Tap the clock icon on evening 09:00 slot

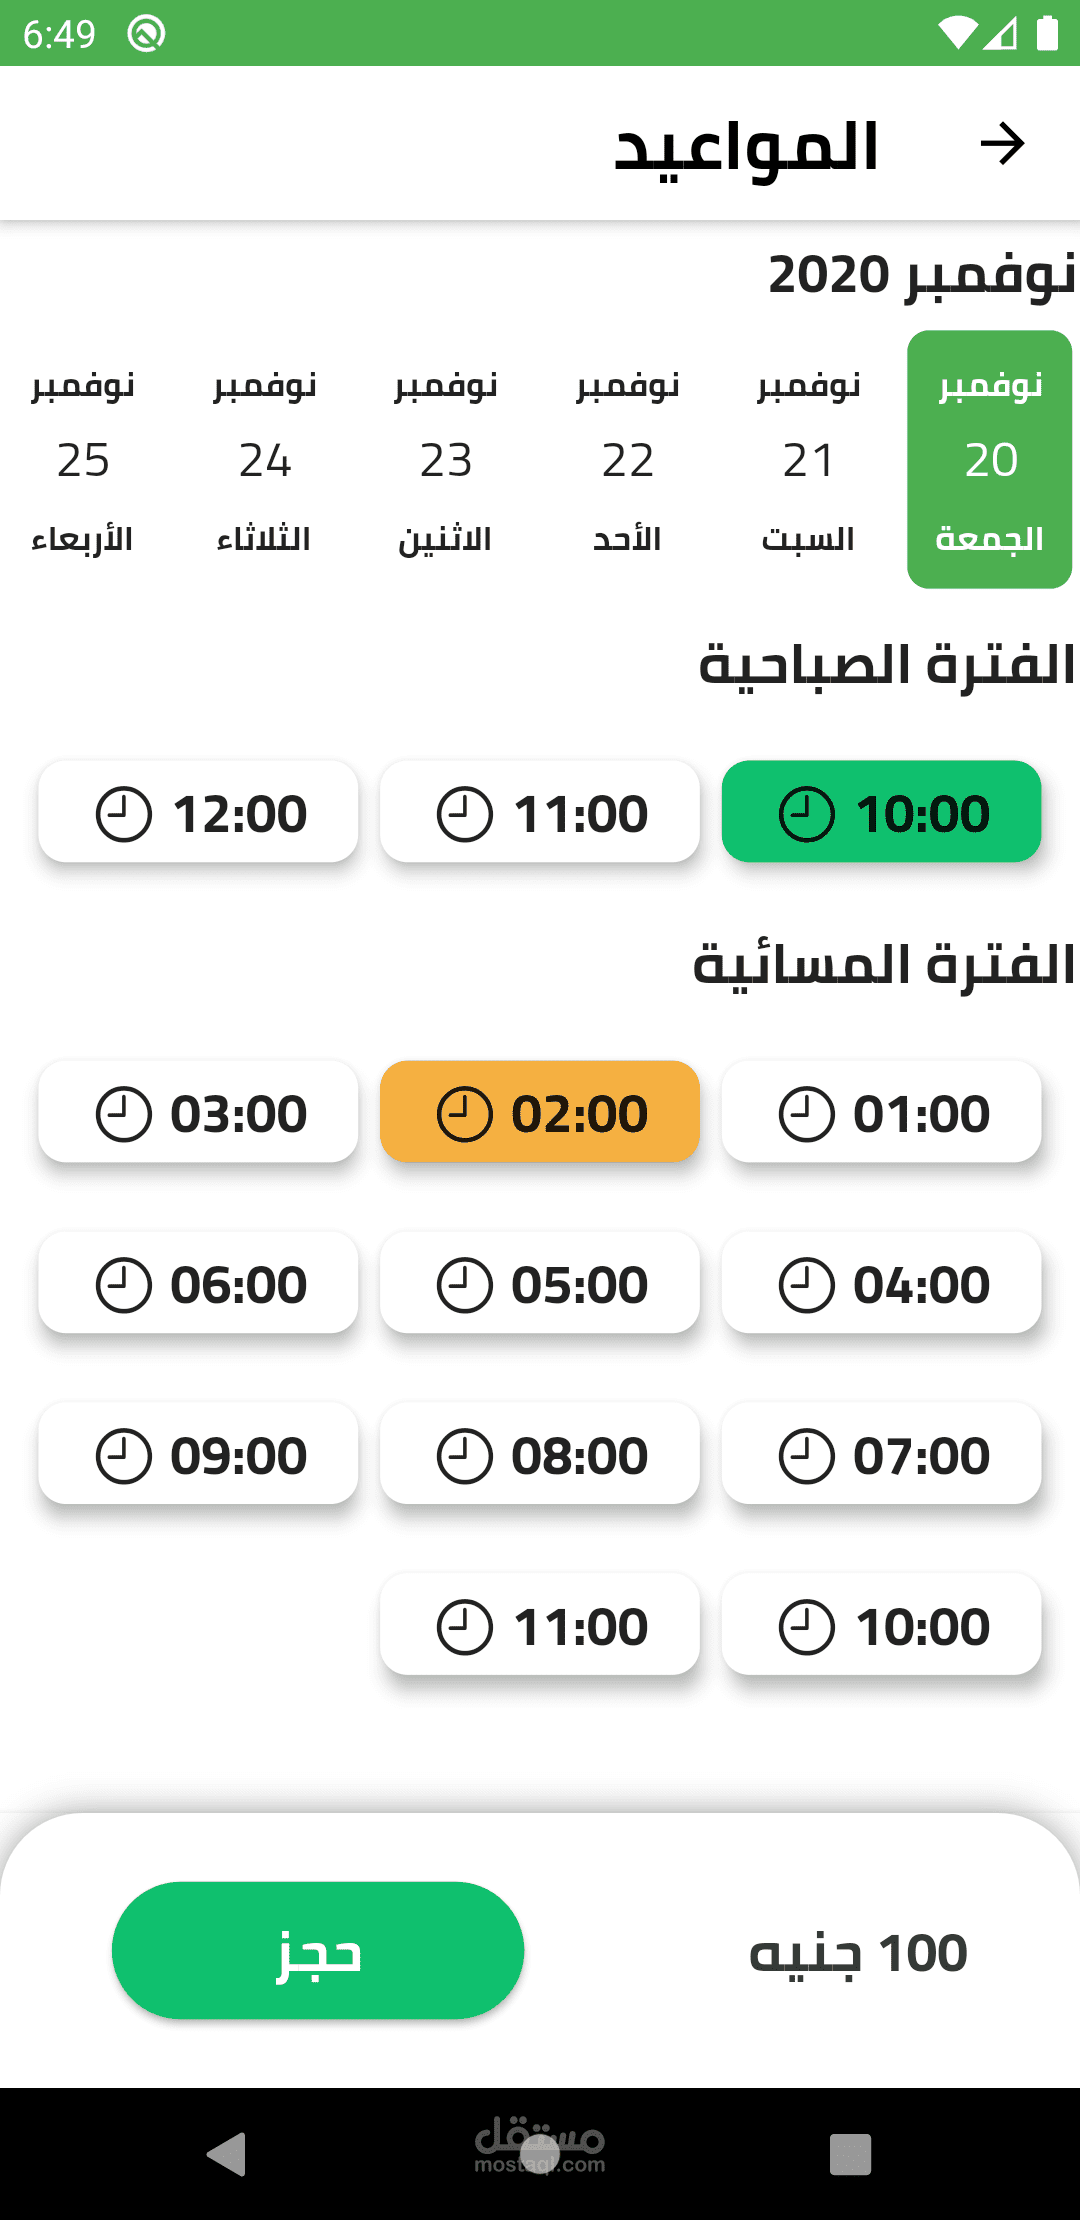(124, 1456)
